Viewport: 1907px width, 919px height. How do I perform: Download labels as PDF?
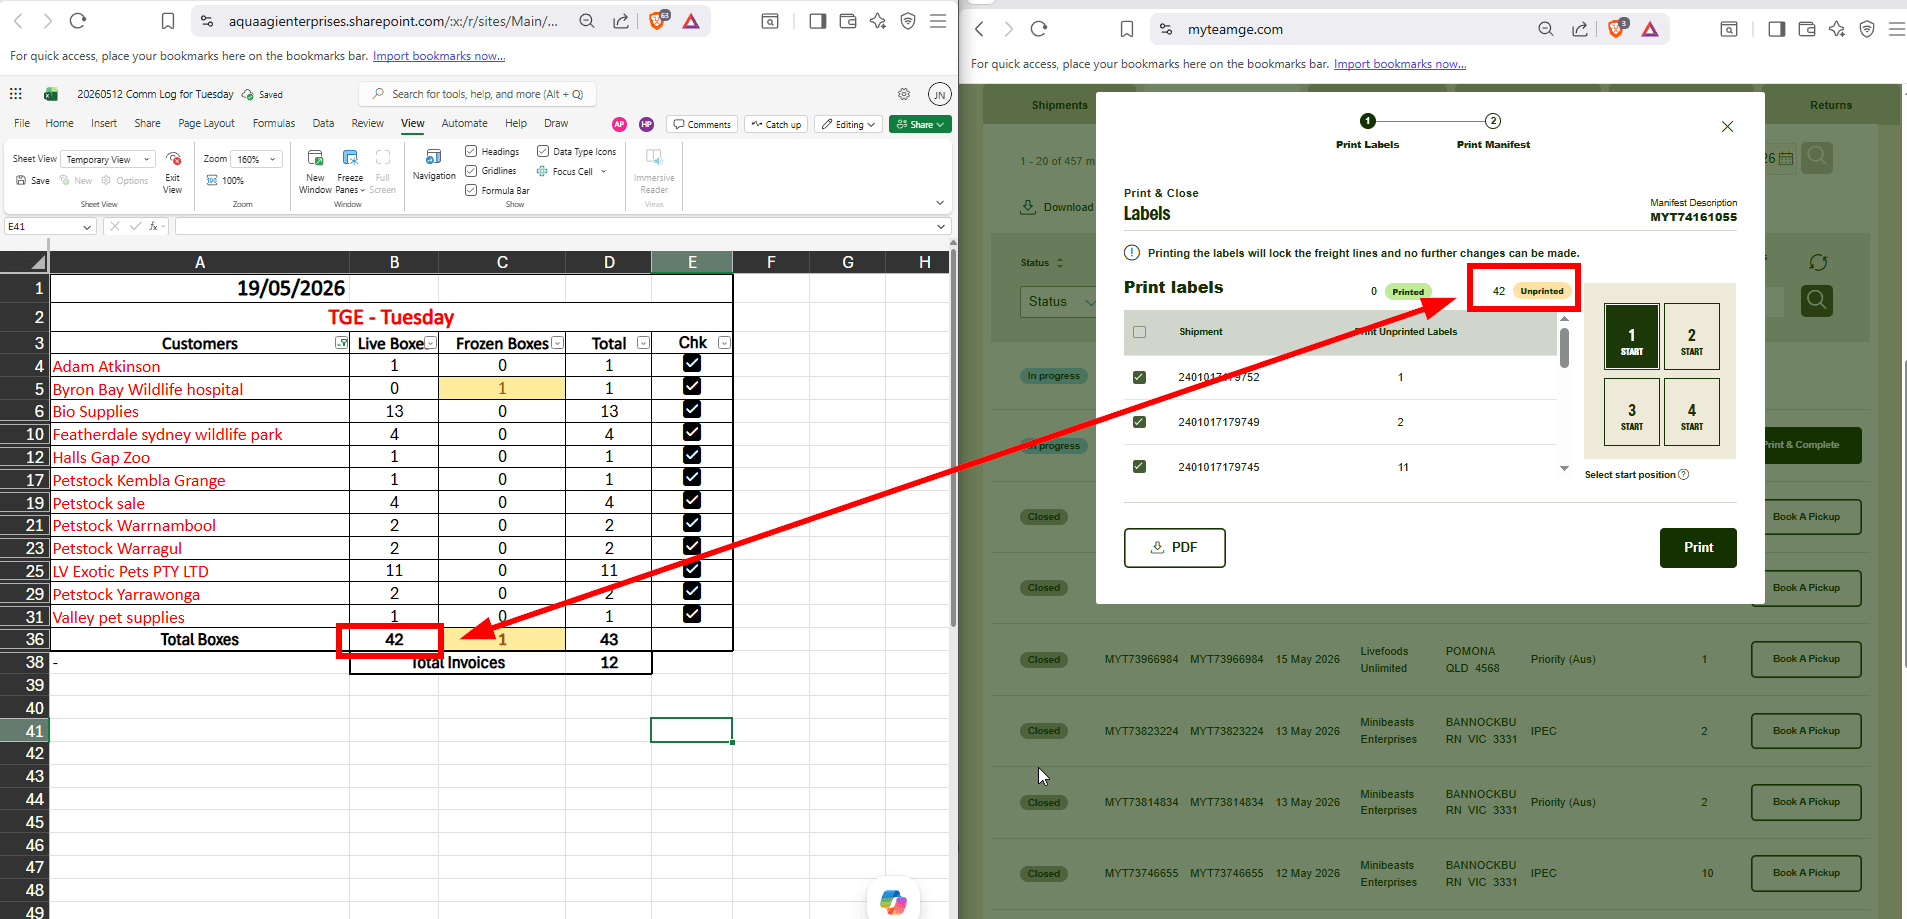[1175, 548]
